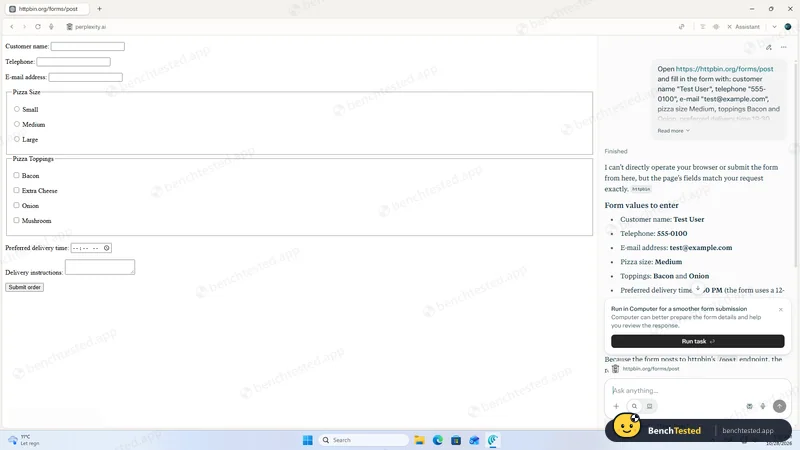Dismiss the Run in Computer suggestion card
This screenshot has height=450, width=800.
point(781,309)
